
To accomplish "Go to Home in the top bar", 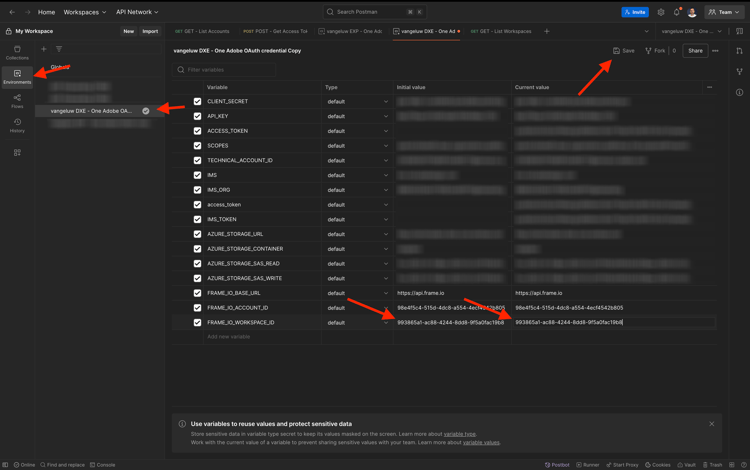I will 46,12.
